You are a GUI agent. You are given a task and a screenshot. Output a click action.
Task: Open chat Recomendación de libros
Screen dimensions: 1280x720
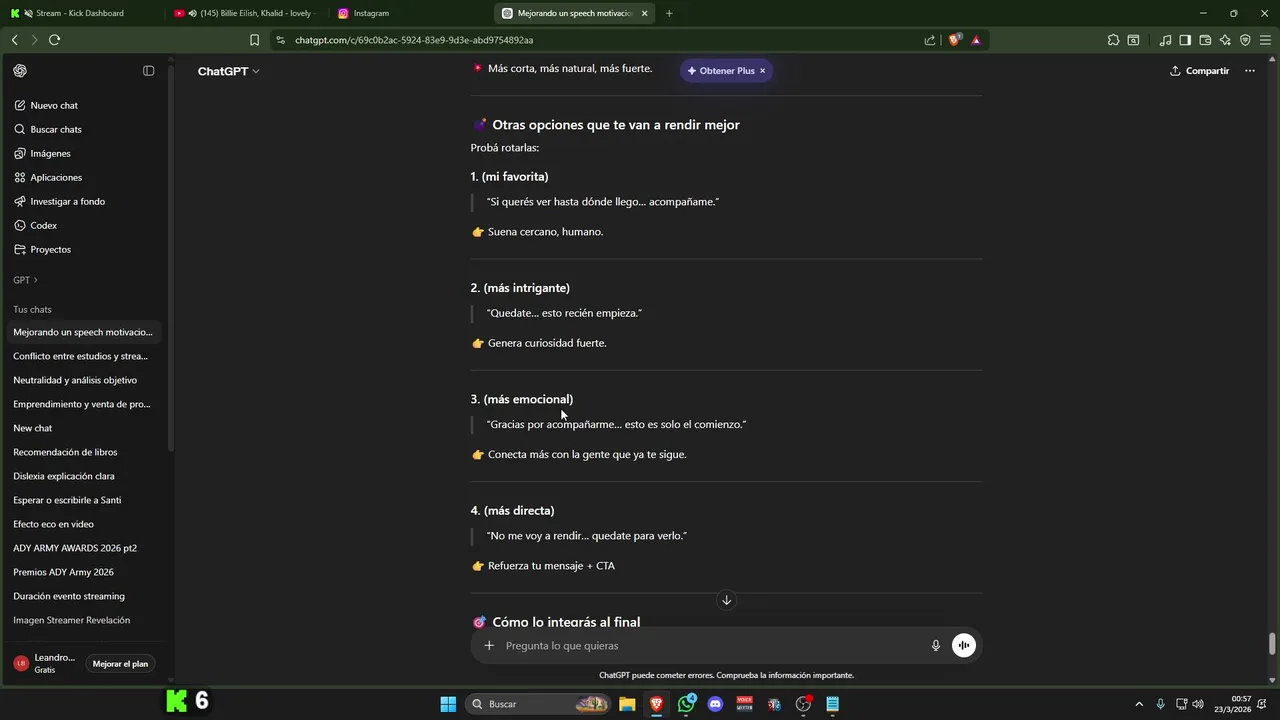(x=84, y=452)
